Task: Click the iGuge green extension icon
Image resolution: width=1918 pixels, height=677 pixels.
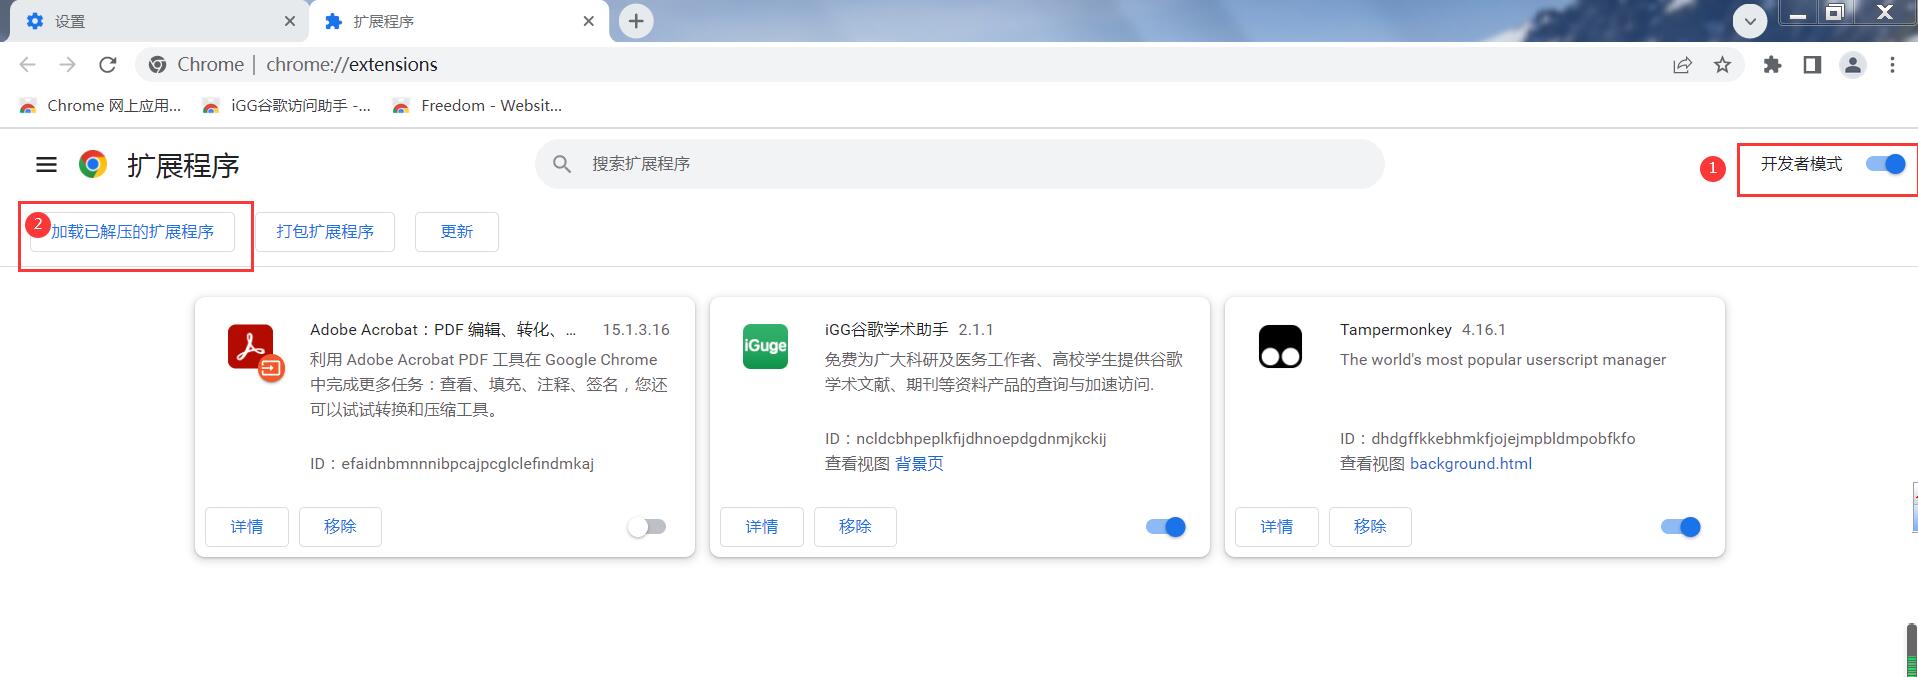Action: point(765,346)
